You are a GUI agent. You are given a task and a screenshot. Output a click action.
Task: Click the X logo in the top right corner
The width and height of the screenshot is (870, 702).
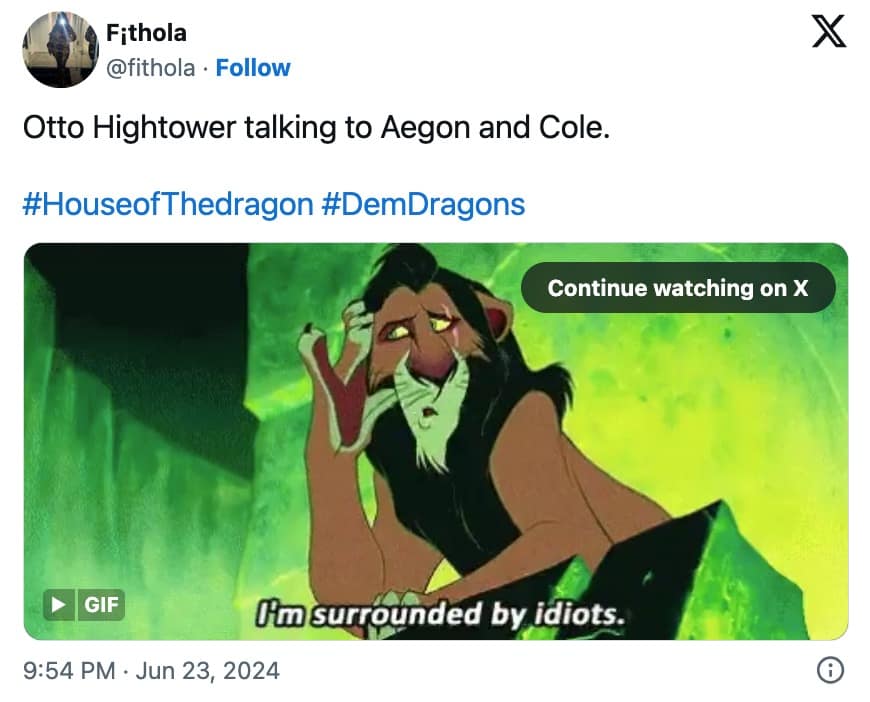(x=829, y=32)
